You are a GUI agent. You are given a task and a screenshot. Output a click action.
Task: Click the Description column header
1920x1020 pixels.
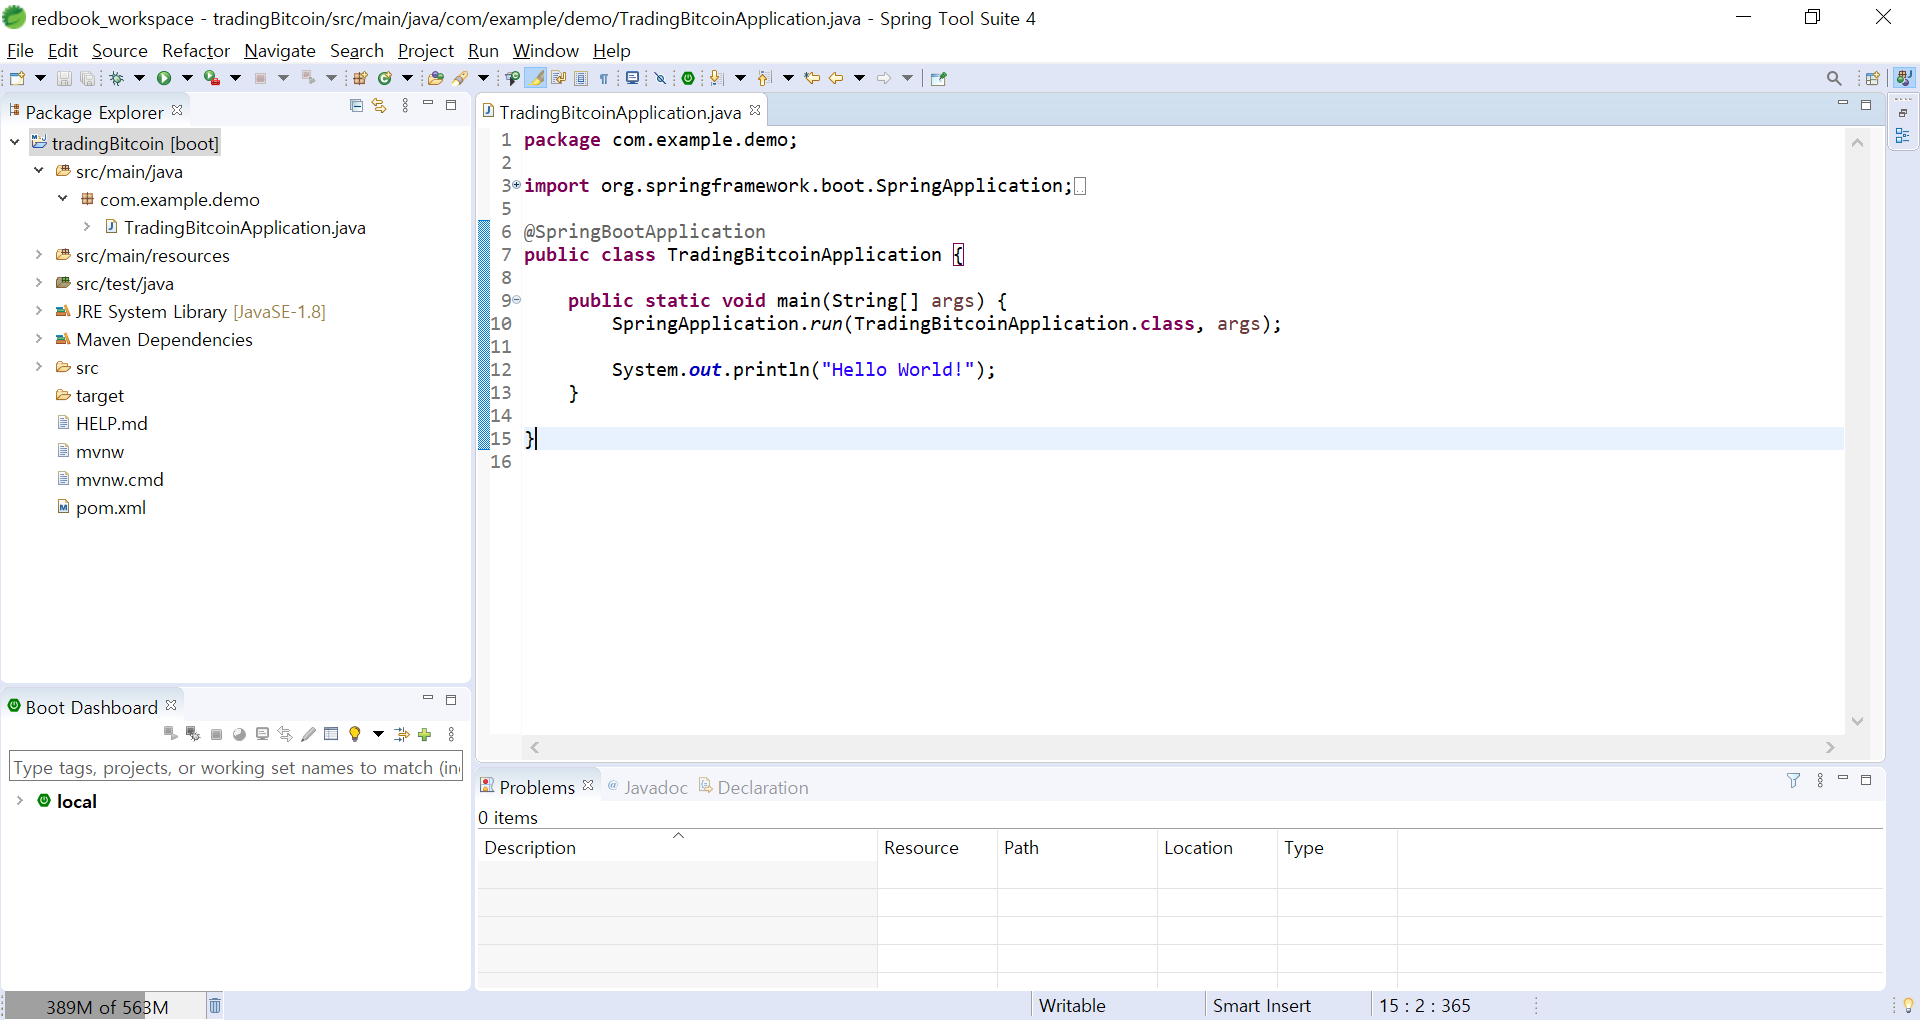(677, 847)
